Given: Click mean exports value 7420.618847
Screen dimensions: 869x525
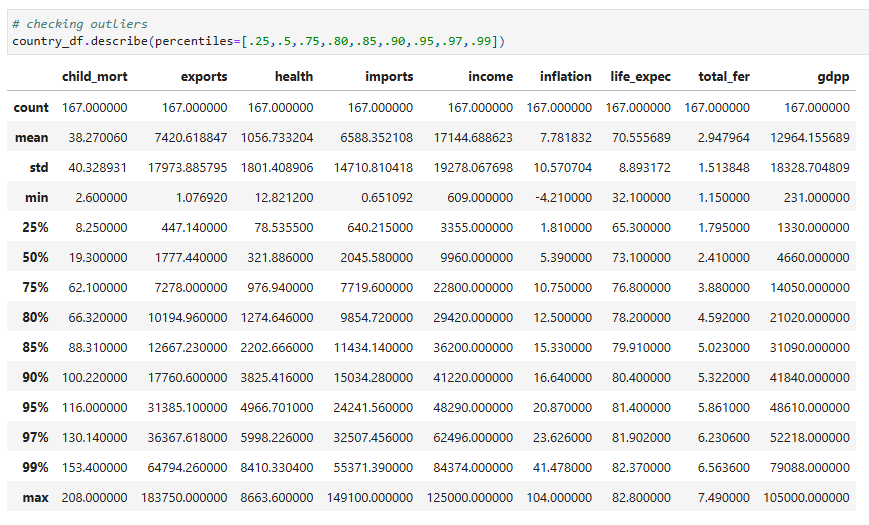Looking at the screenshot, I should pos(191,137).
